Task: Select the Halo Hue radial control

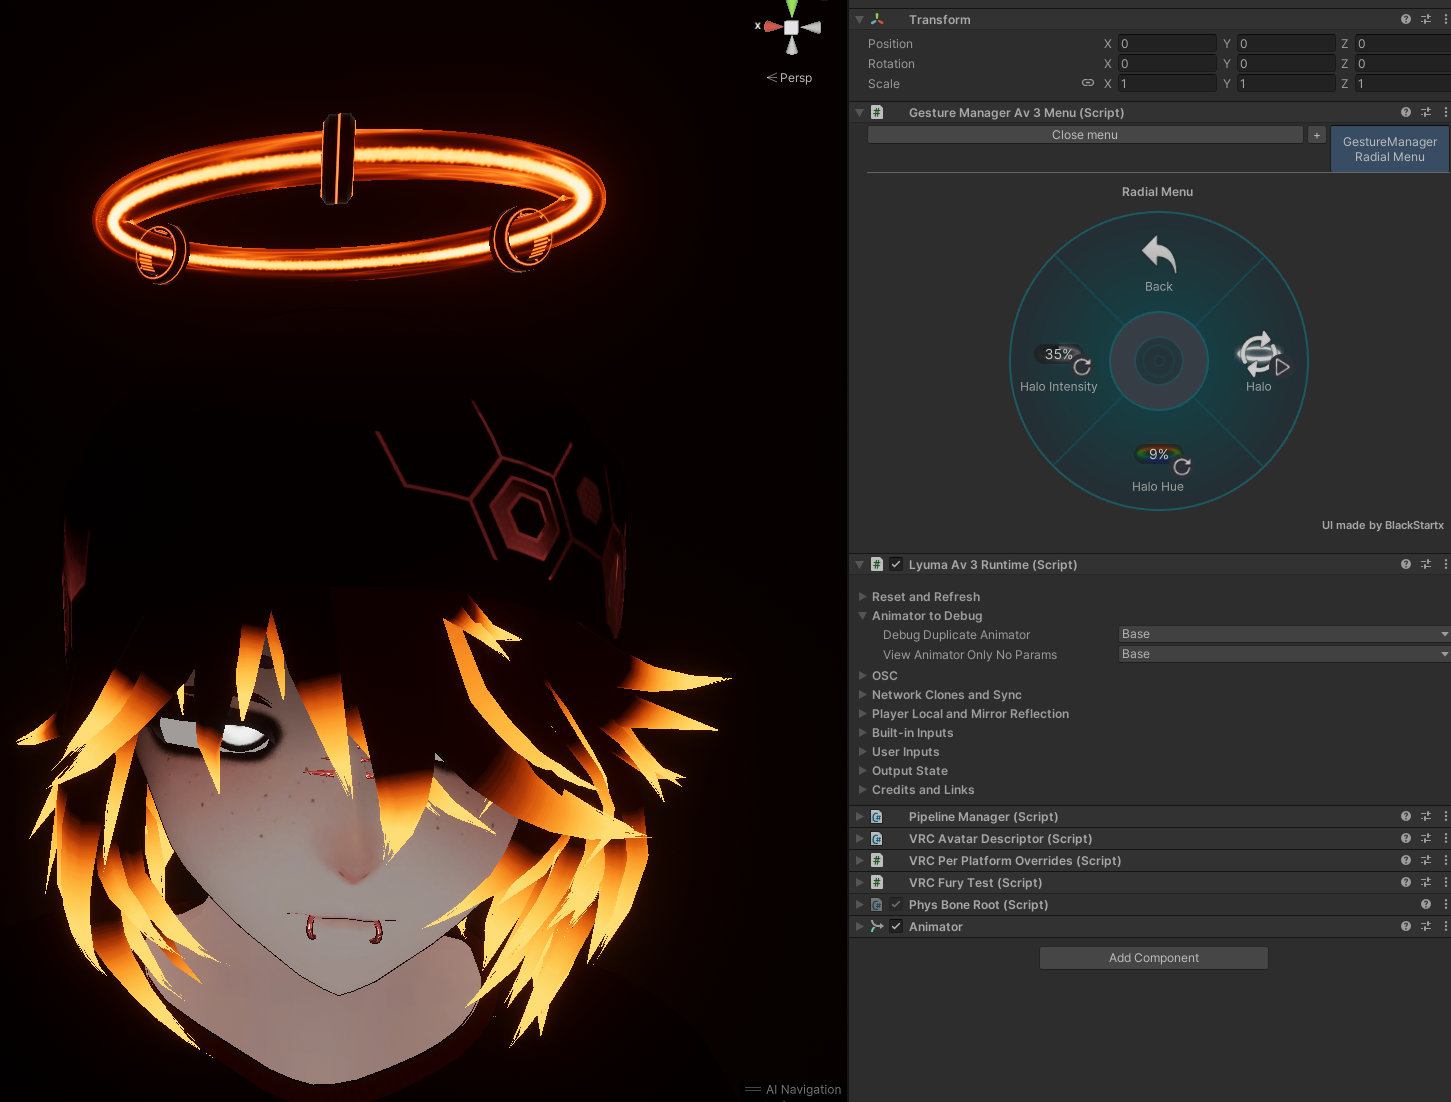Action: (x=1158, y=466)
